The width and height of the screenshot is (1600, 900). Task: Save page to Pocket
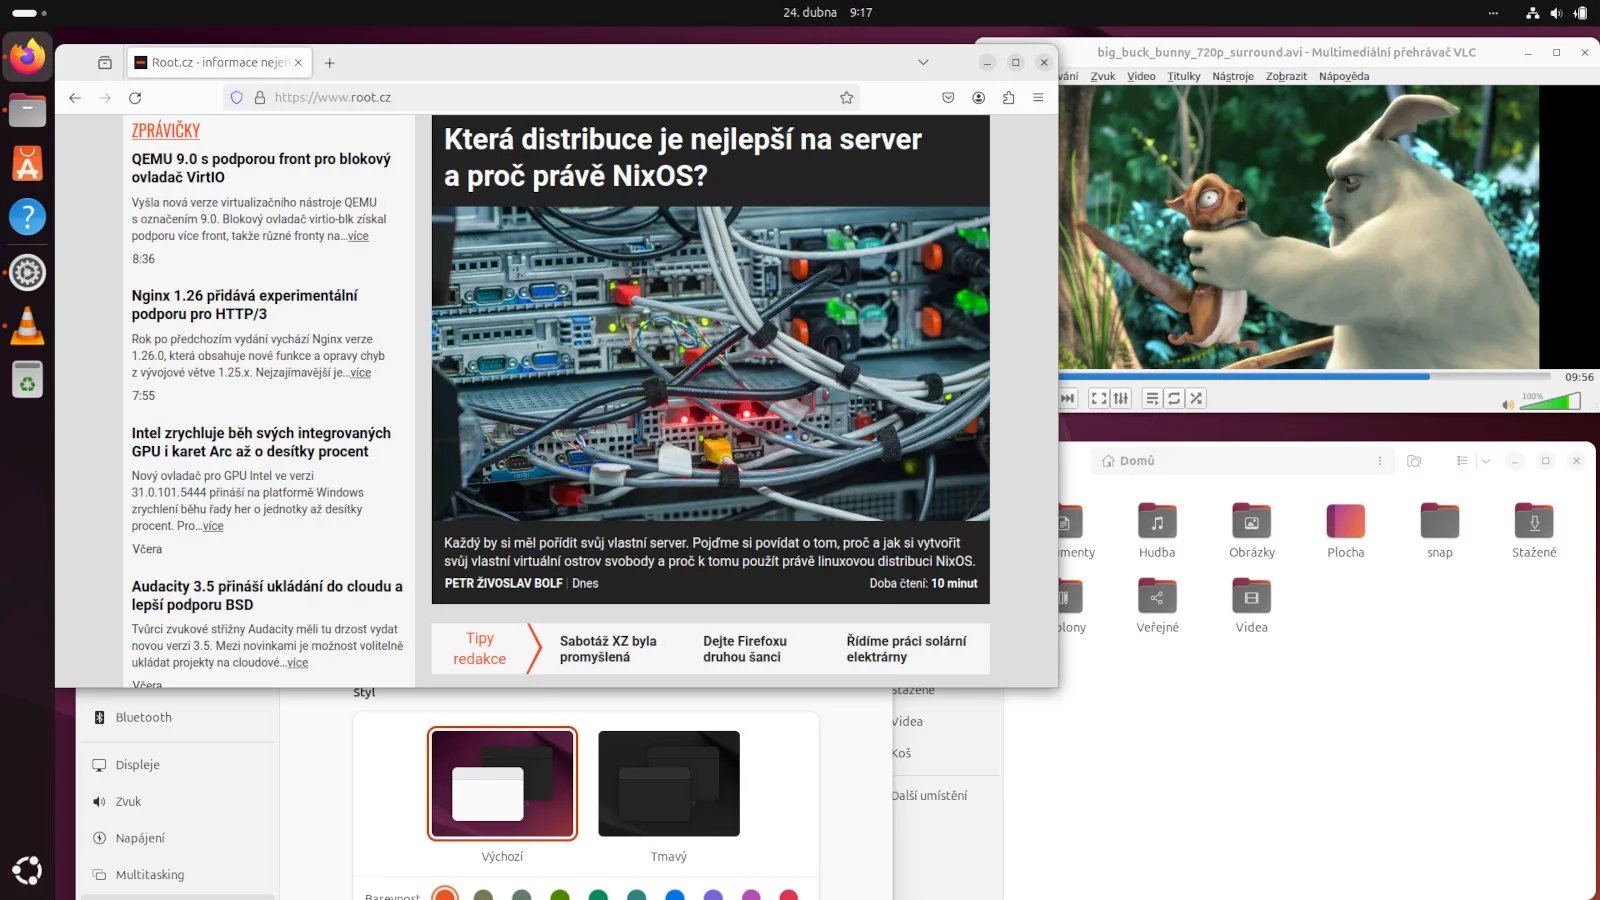pos(948,98)
